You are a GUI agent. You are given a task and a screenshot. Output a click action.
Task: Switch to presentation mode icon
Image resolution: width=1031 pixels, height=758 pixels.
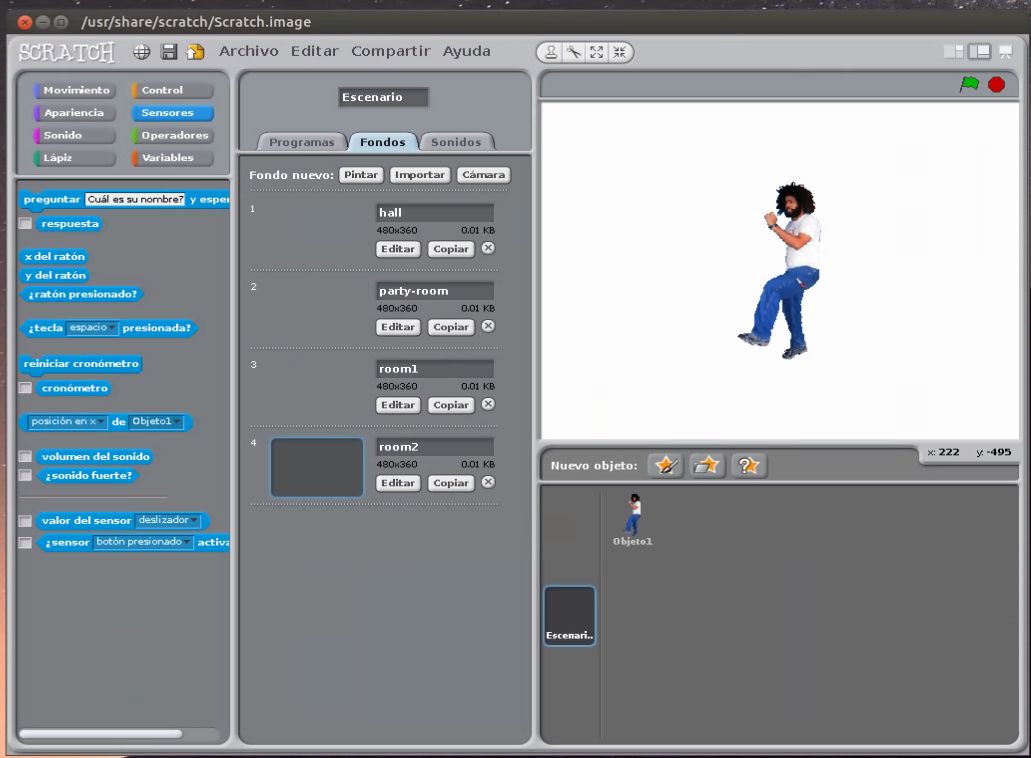(x=1004, y=52)
